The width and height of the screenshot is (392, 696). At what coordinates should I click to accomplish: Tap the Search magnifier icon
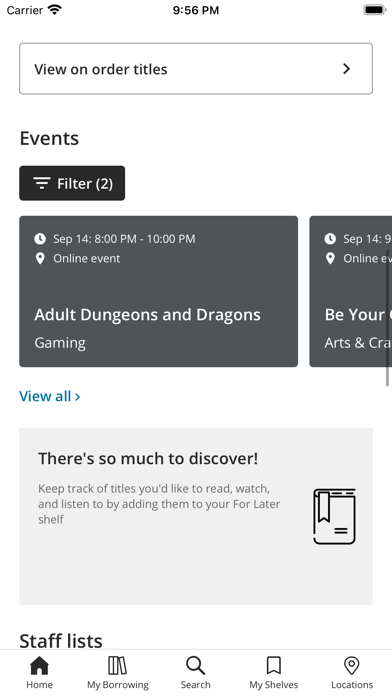click(x=195, y=665)
